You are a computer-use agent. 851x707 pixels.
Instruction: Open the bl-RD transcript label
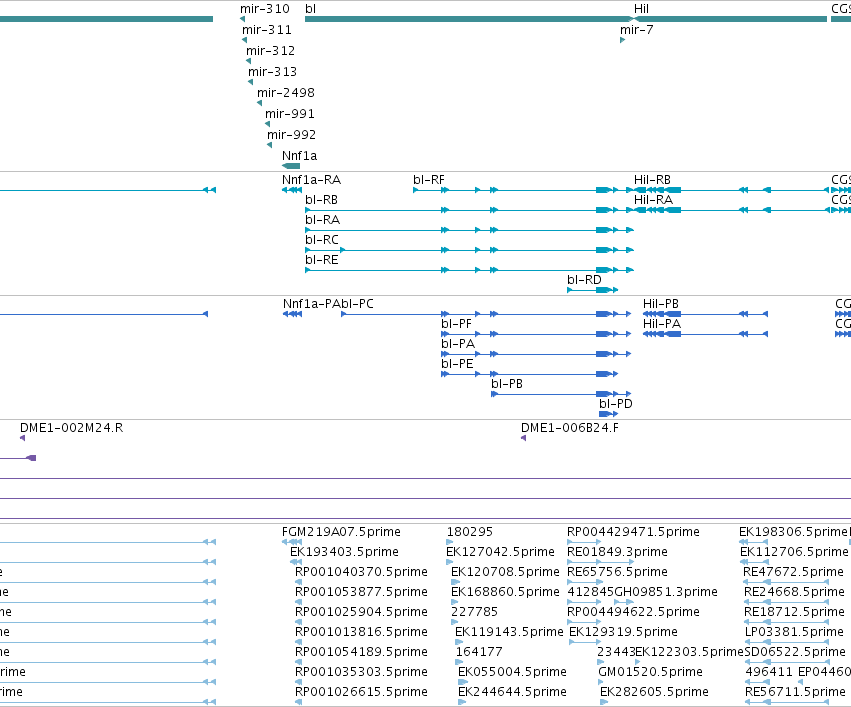click(x=584, y=280)
